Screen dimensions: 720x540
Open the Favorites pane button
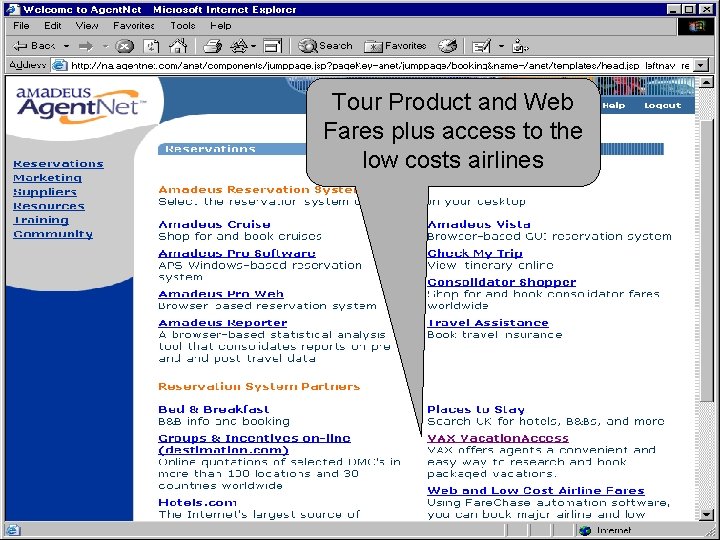pyautogui.click(x=395, y=46)
